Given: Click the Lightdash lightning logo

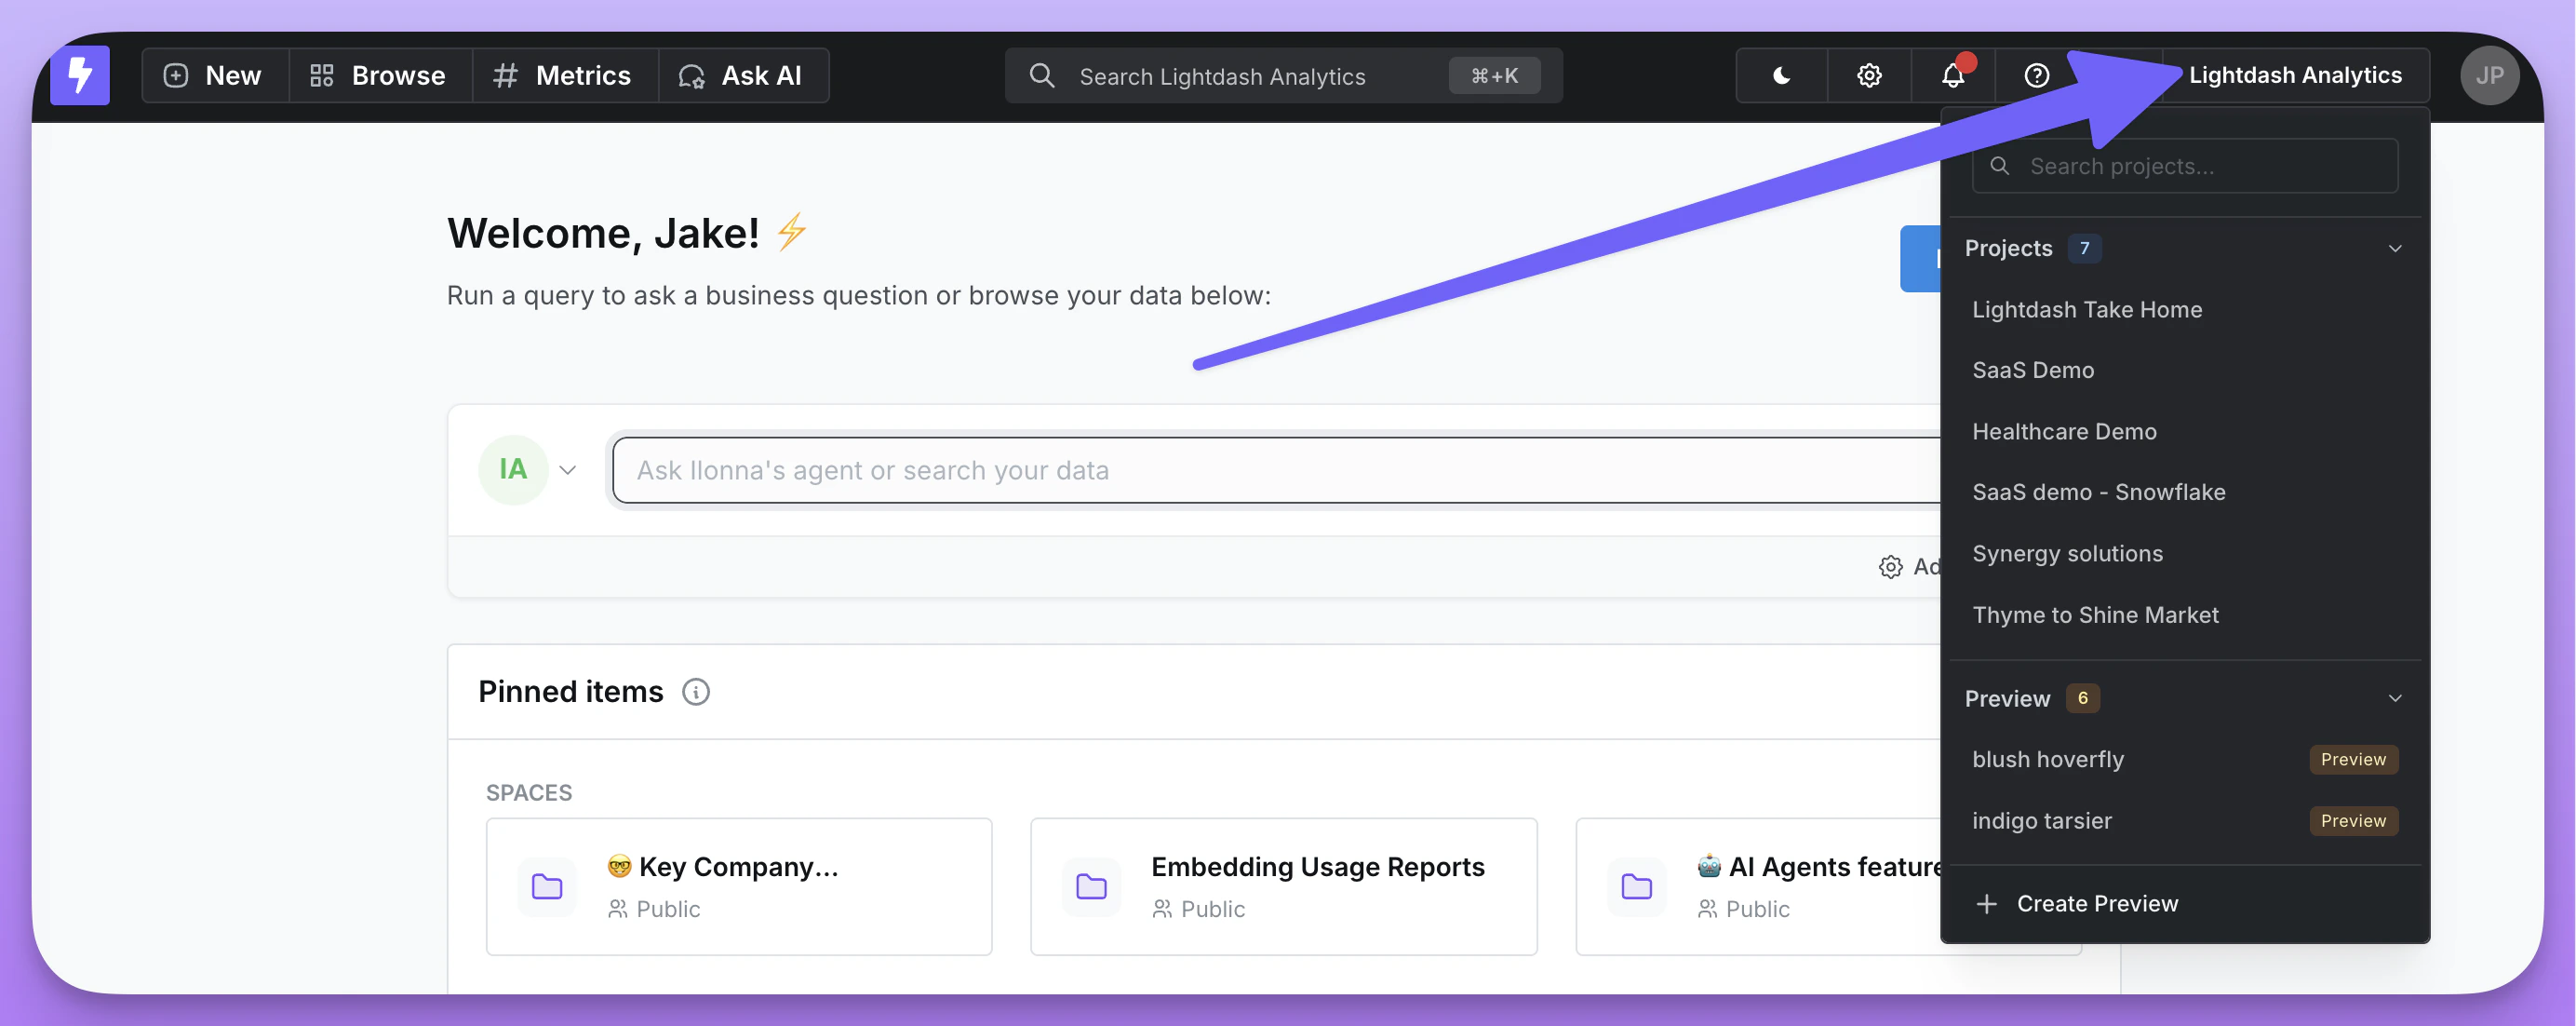Looking at the screenshot, I should tap(80, 76).
